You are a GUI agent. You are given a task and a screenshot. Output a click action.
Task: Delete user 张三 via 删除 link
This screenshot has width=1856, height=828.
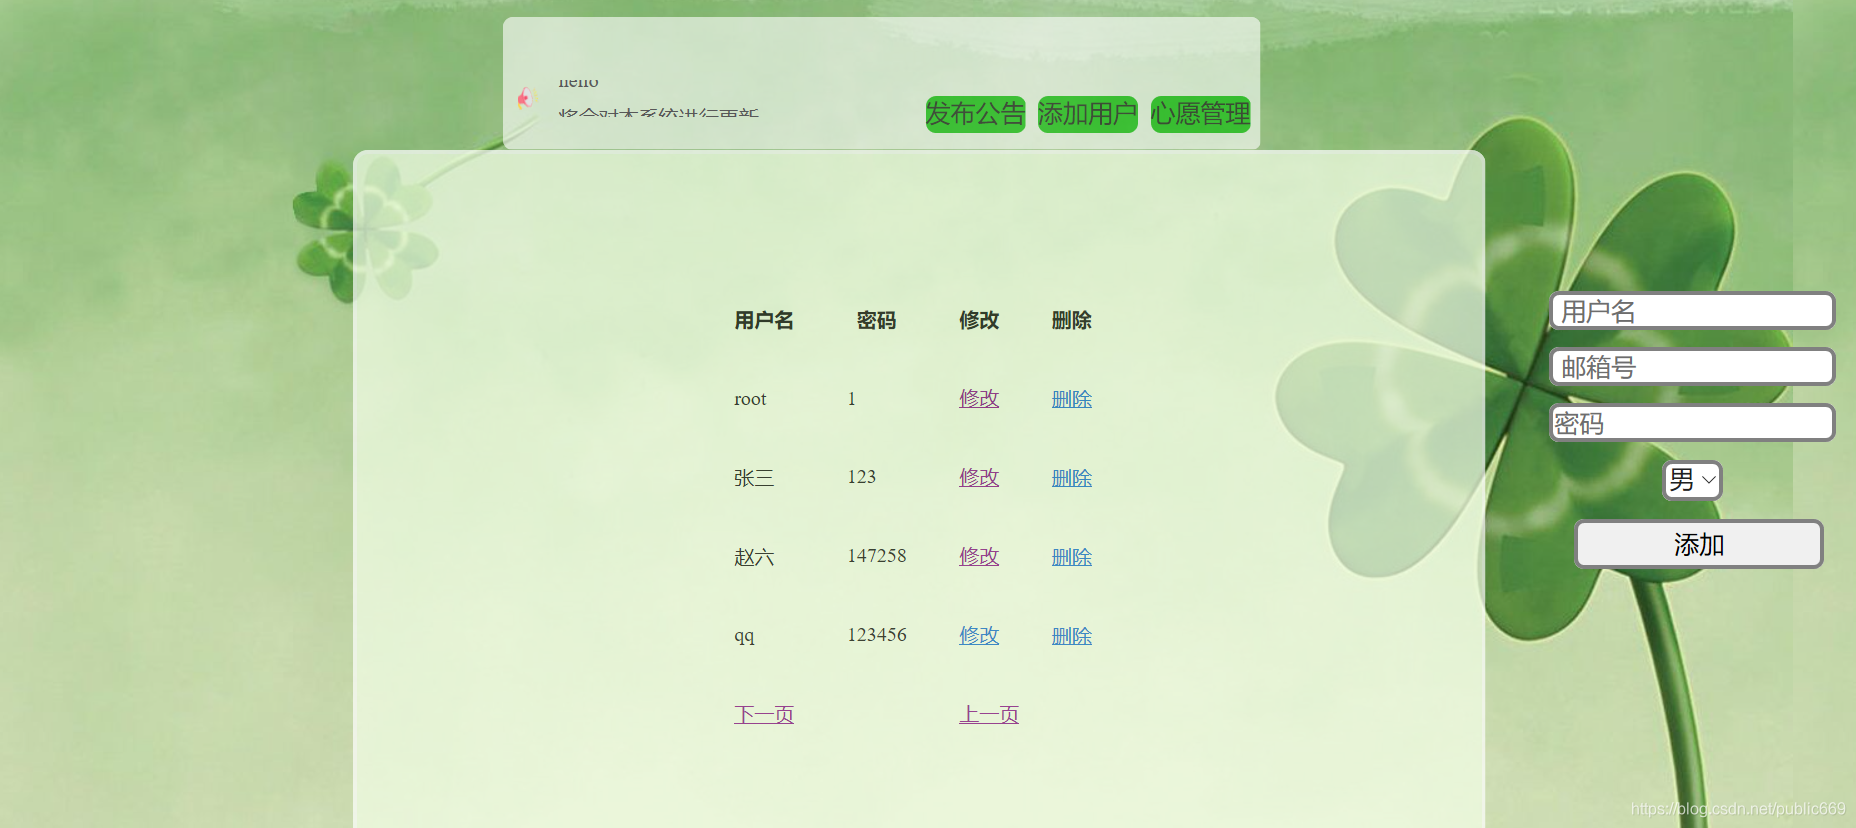tap(1072, 477)
